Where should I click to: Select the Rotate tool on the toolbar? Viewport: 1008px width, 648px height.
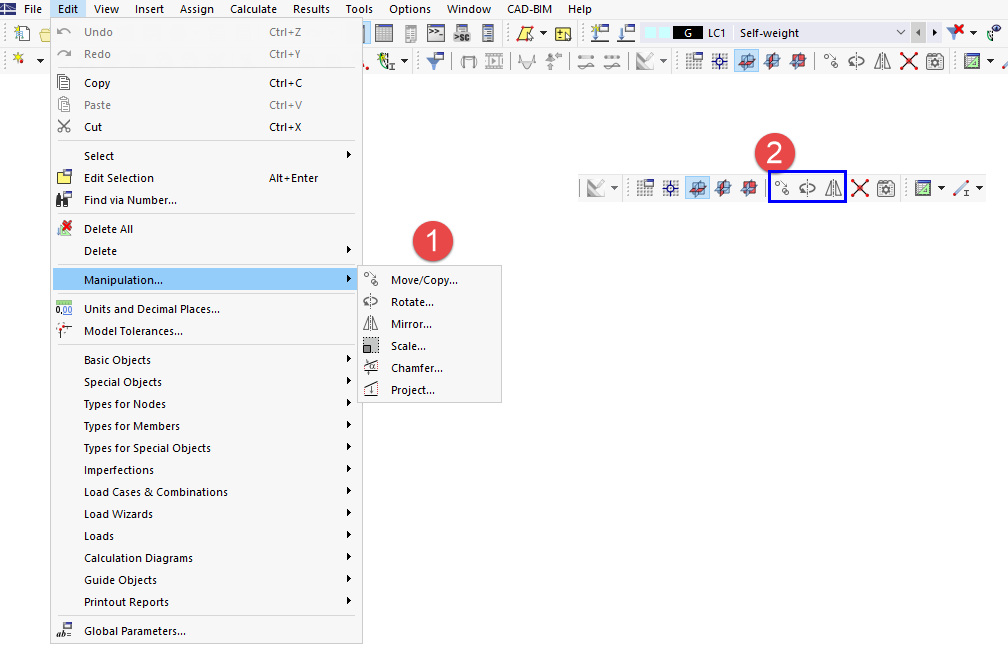pos(807,187)
